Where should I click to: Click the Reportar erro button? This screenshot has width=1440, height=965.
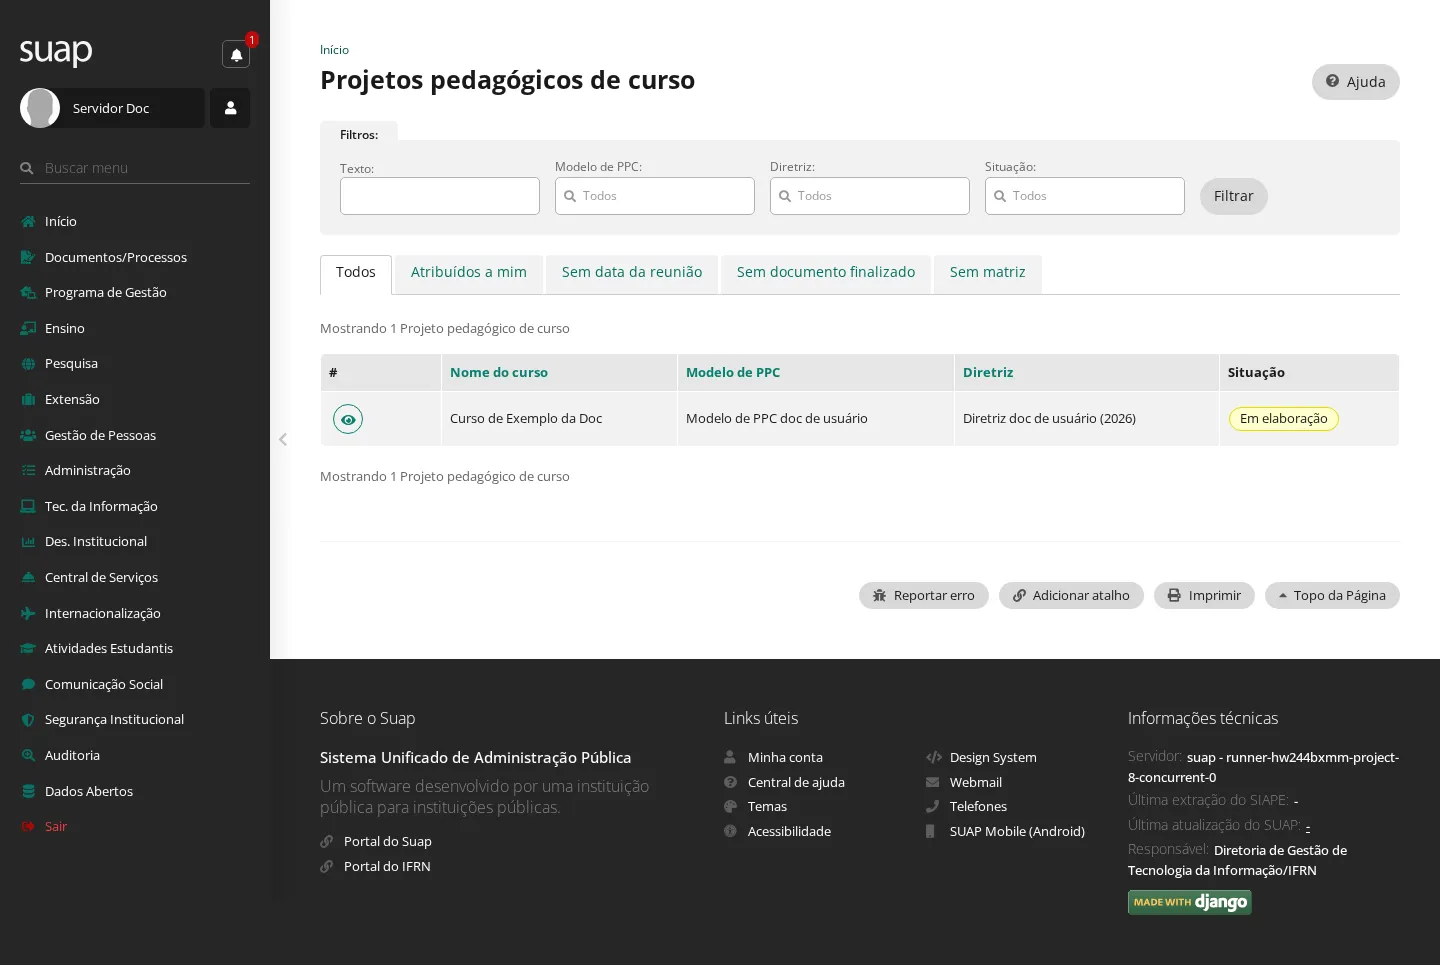click(x=924, y=595)
